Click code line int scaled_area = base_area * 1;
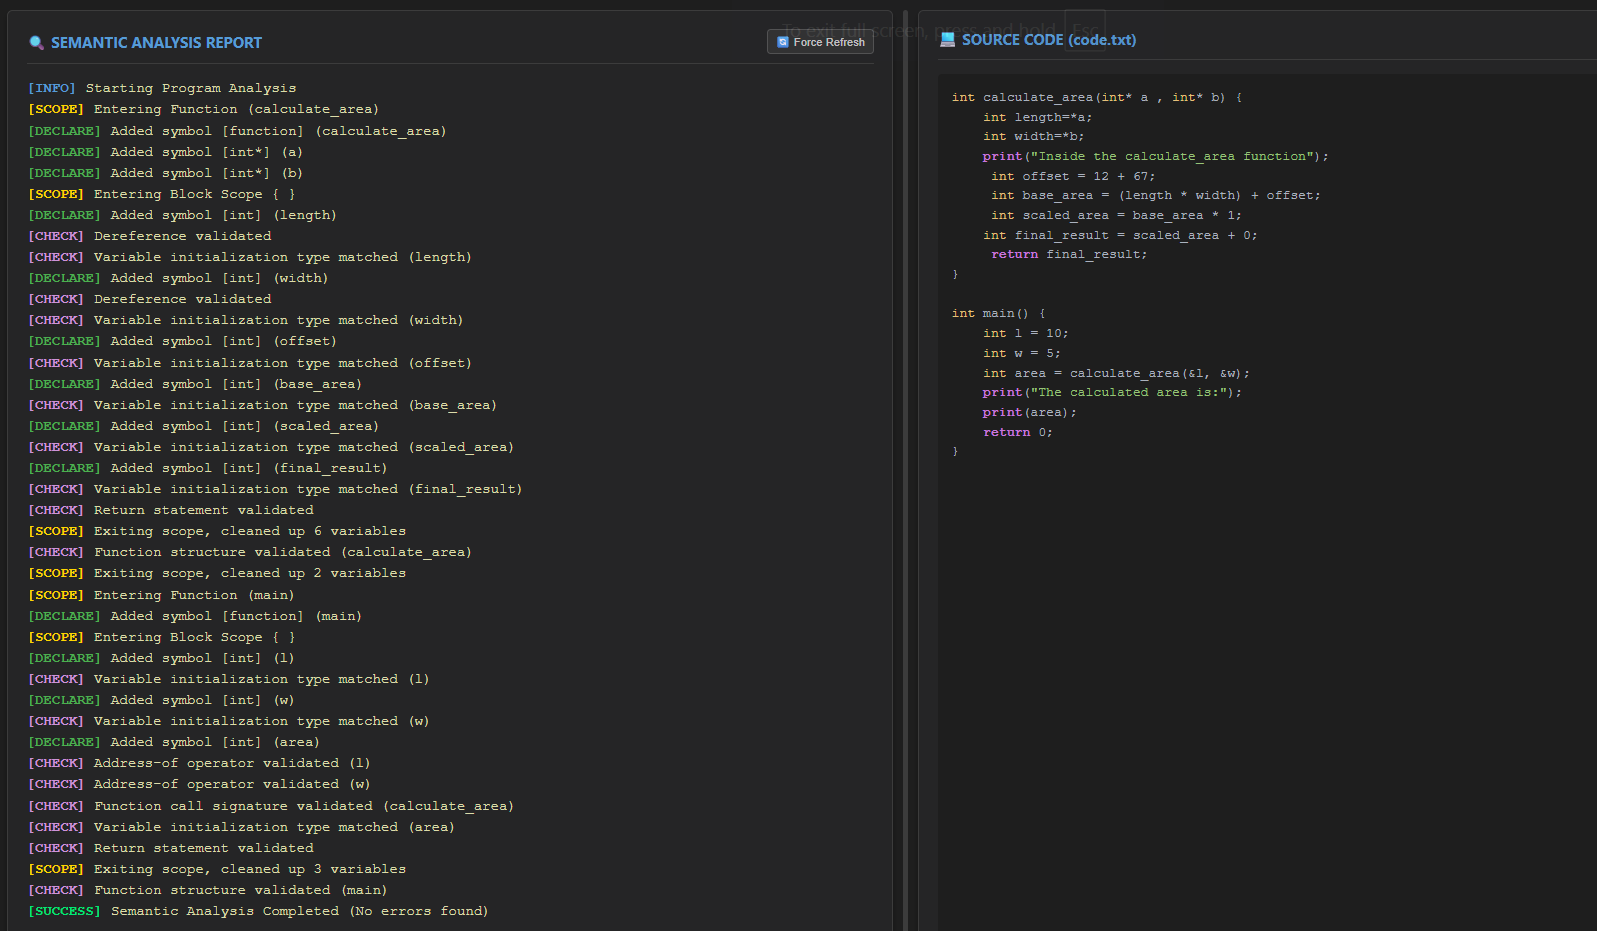 click(1116, 215)
